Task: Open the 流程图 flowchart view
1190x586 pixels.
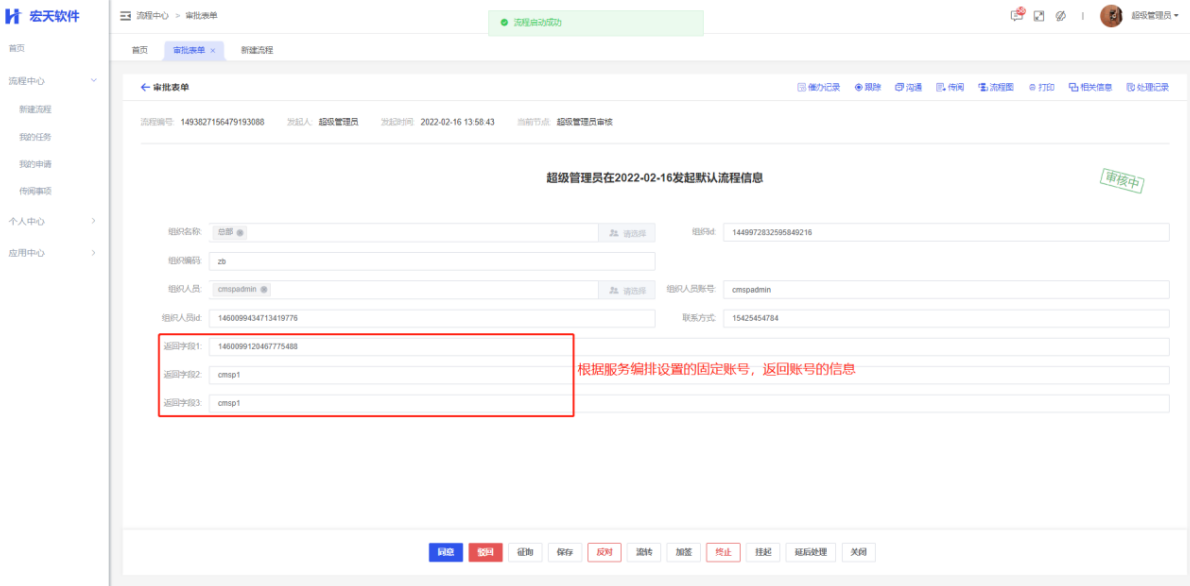Action: pyautogui.click(x=996, y=87)
